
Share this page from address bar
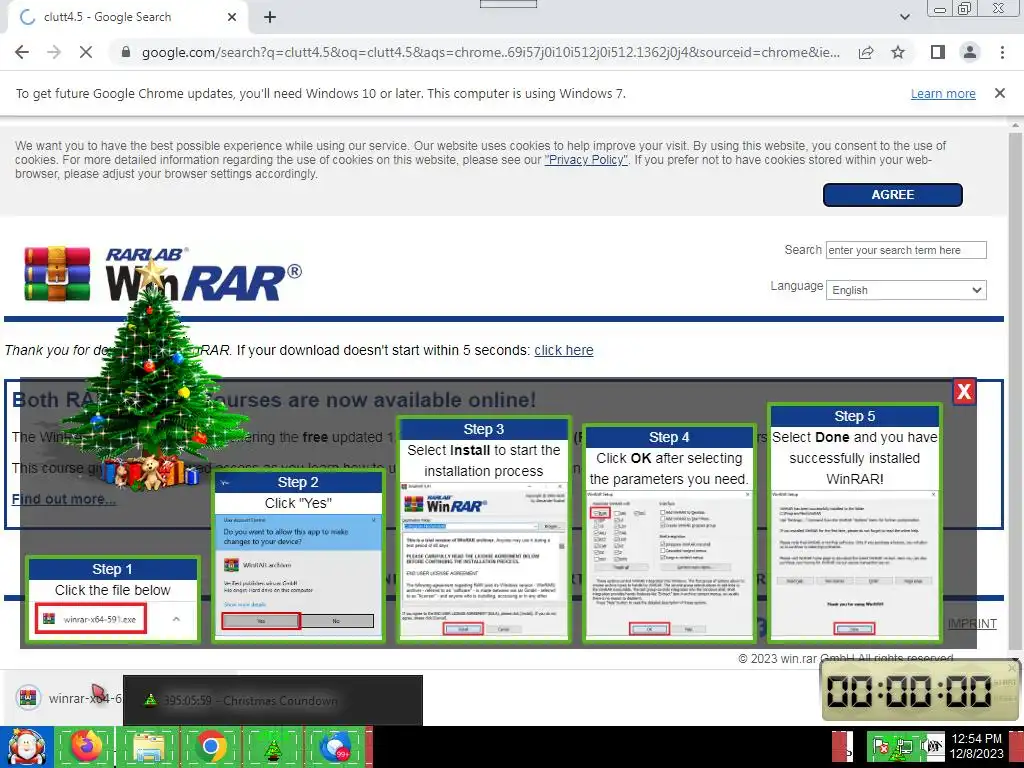pos(866,52)
